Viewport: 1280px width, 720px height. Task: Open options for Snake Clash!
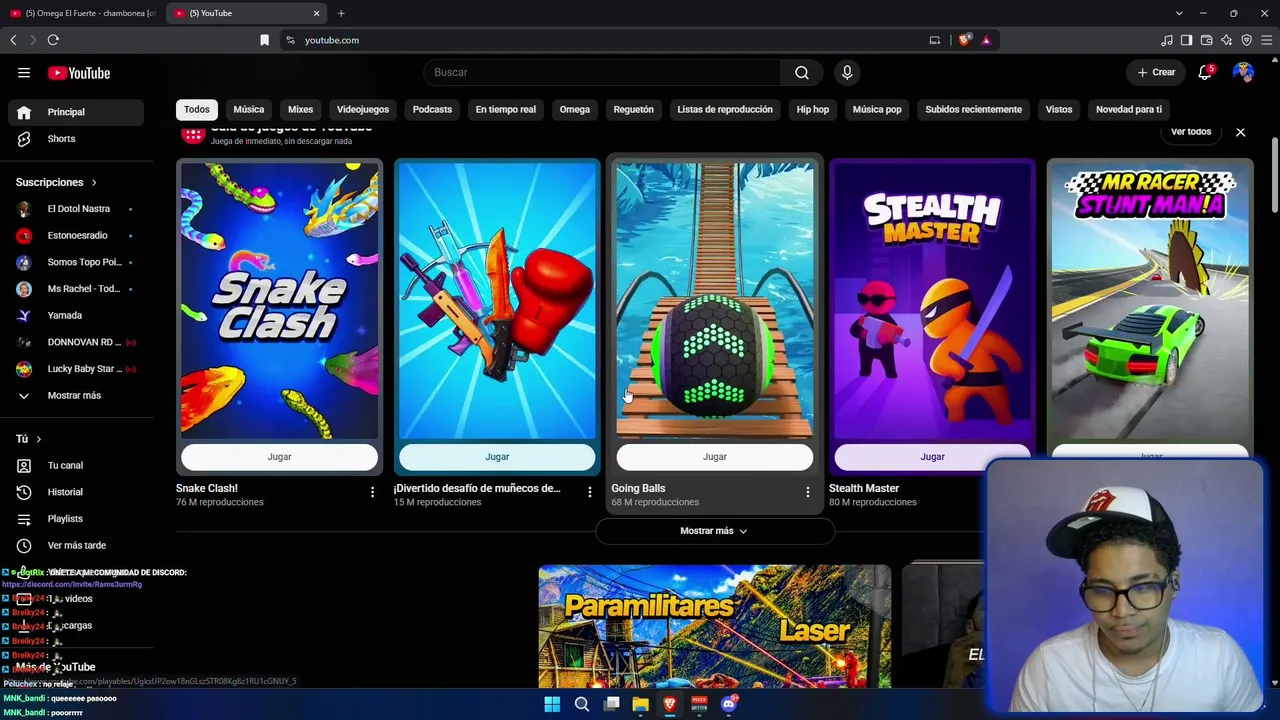tap(372, 492)
